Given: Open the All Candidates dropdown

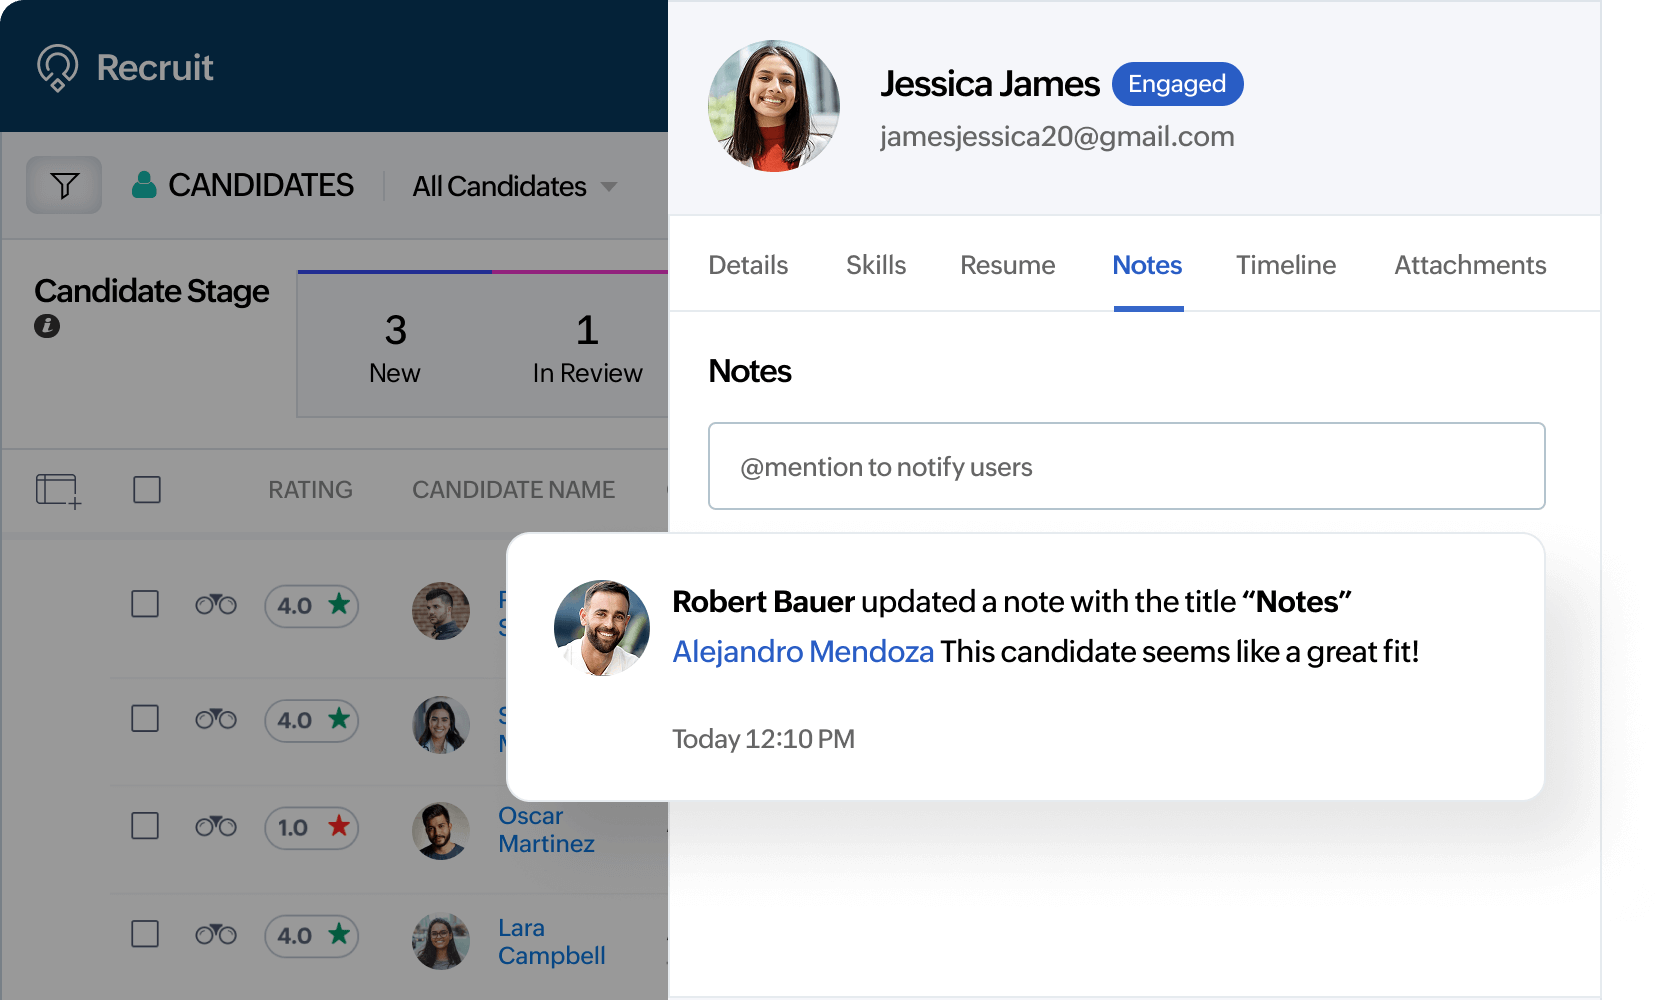Looking at the screenshot, I should click(x=515, y=186).
